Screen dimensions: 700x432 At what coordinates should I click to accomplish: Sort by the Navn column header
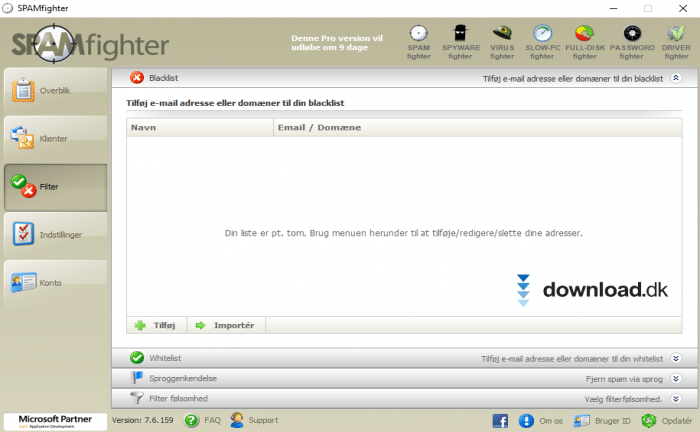200,128
